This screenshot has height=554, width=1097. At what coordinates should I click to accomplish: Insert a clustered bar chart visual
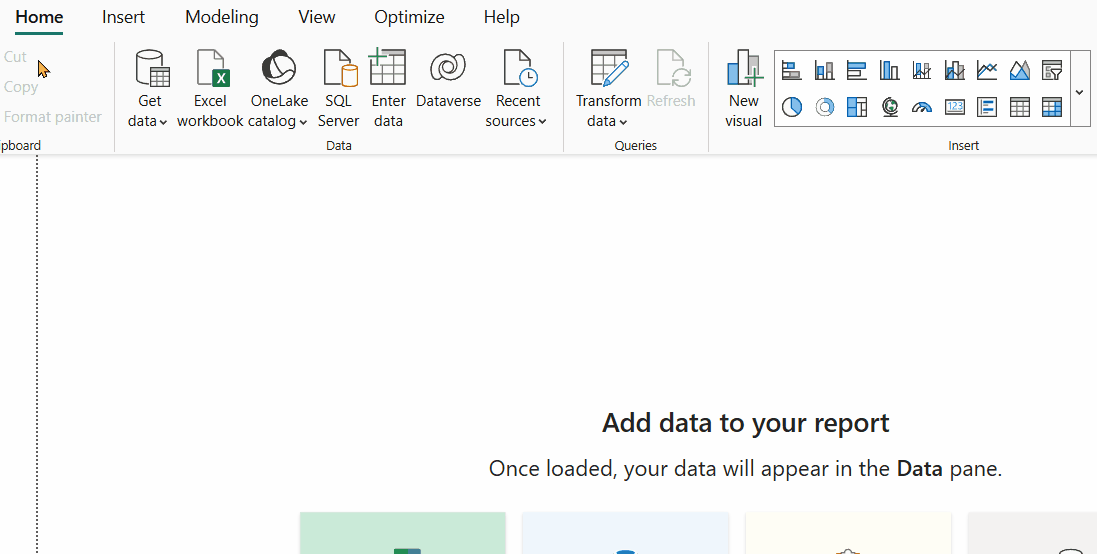tap(856, 70)
